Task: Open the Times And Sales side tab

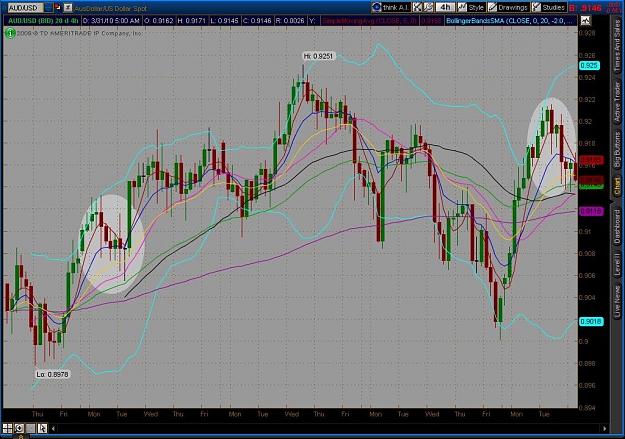Action: [617, 47]
